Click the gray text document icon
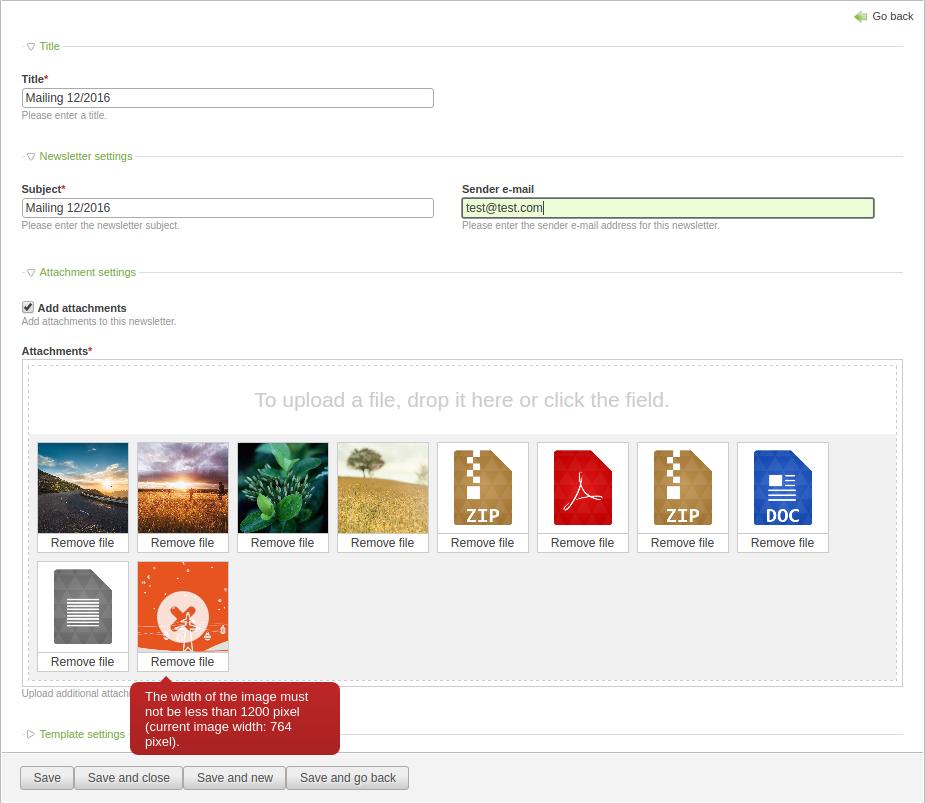Image resolution: width=925 pixels, height=803 pixels. coord(83,607)
